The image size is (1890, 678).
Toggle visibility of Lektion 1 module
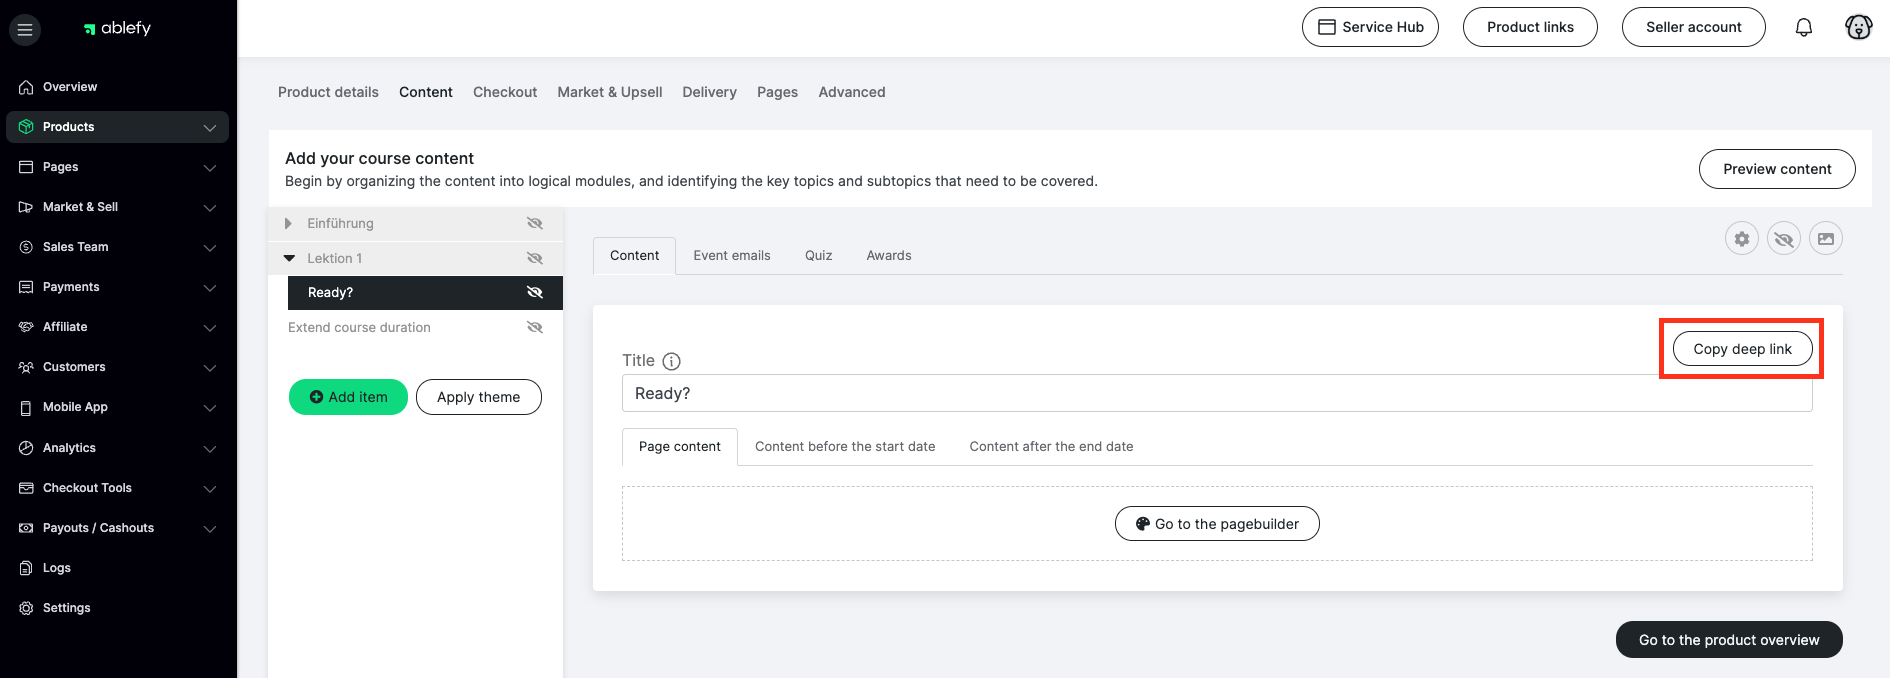(535, 258)
